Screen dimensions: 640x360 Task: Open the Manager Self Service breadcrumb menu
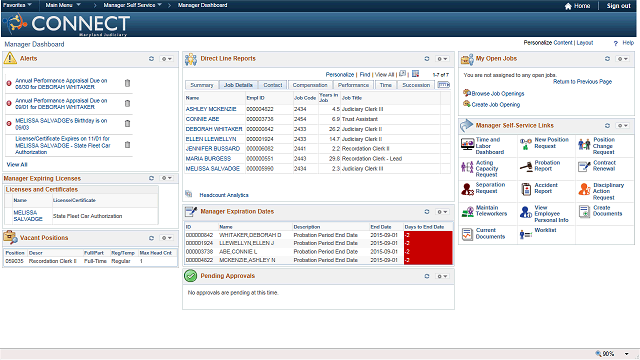[x=132, y=5]
